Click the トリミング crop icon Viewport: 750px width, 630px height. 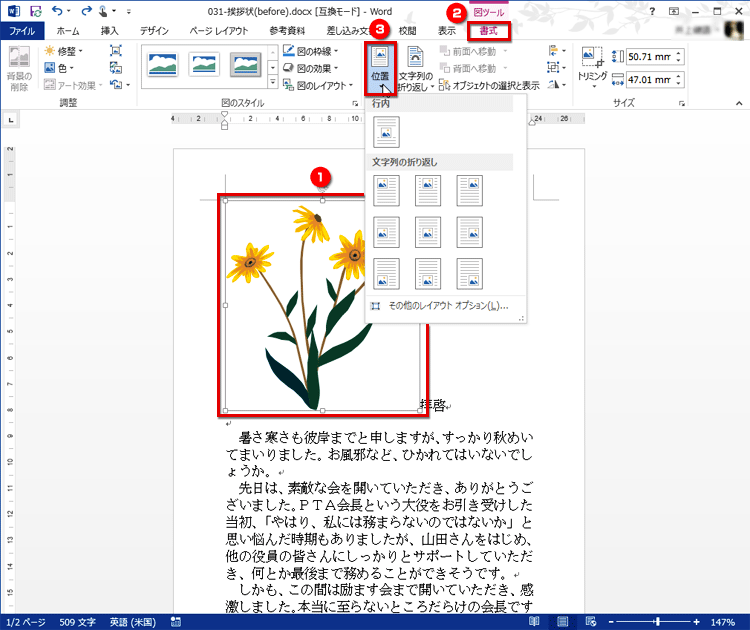coord(592,57)
